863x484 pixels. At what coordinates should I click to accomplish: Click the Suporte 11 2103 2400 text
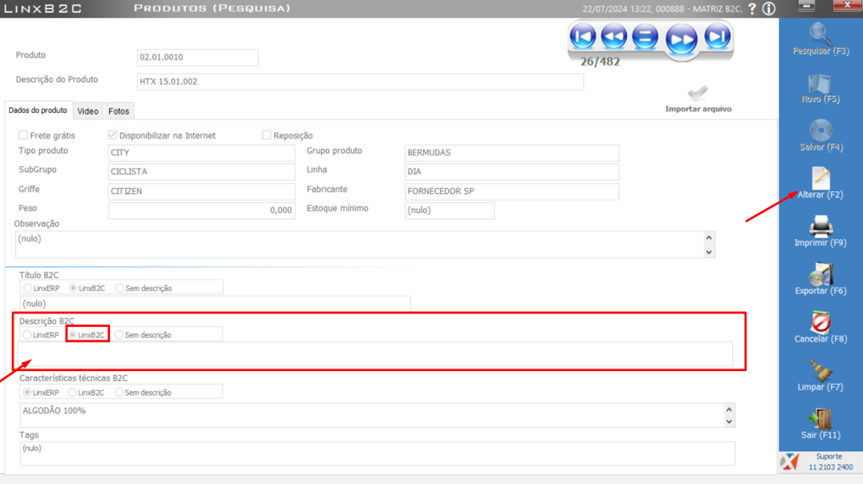830,462
